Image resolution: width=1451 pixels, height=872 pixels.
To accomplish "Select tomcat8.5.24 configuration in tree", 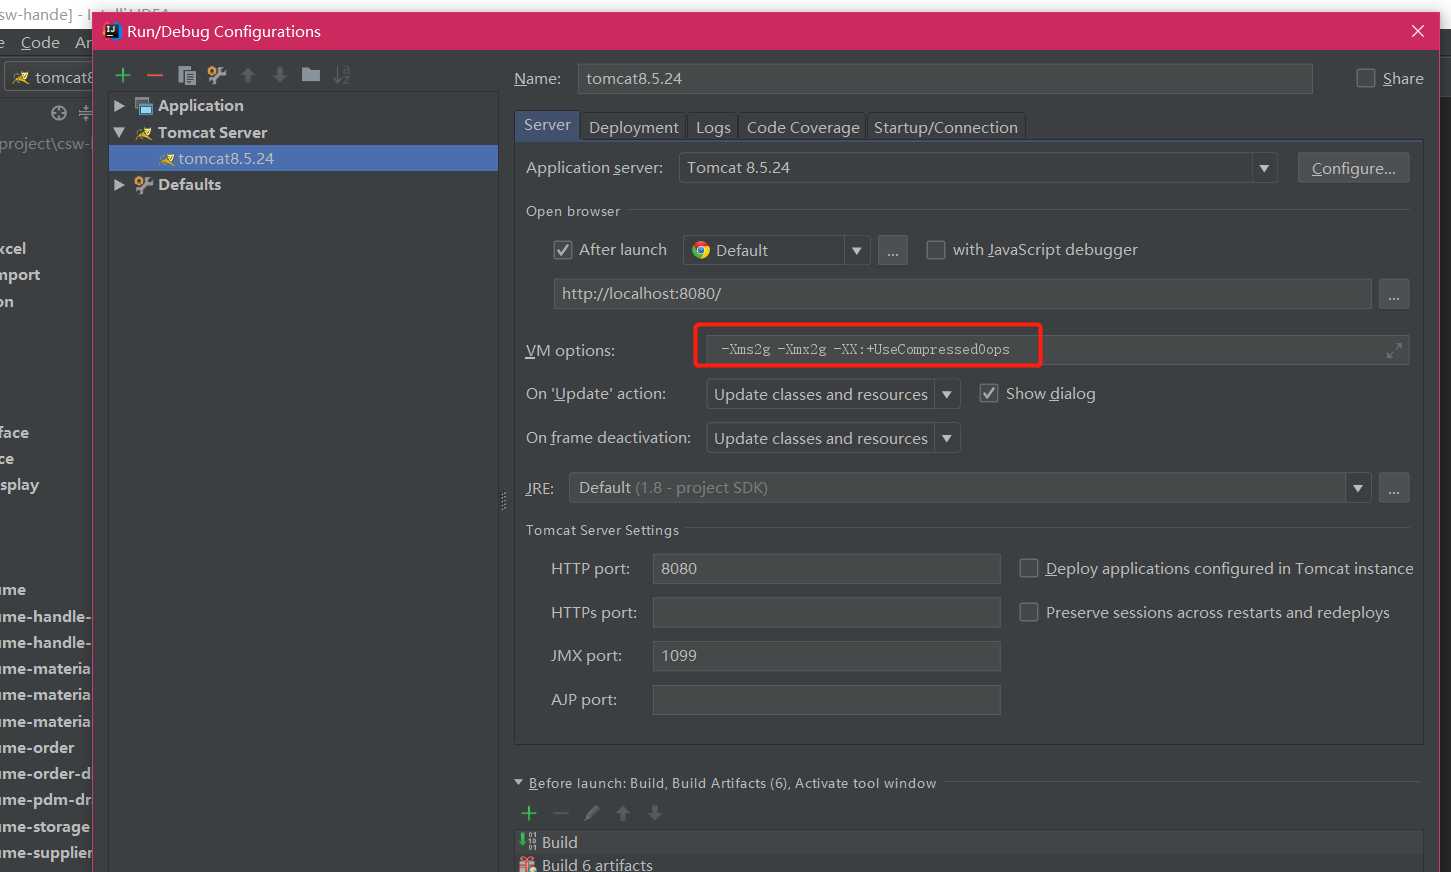I will (303, 158).
